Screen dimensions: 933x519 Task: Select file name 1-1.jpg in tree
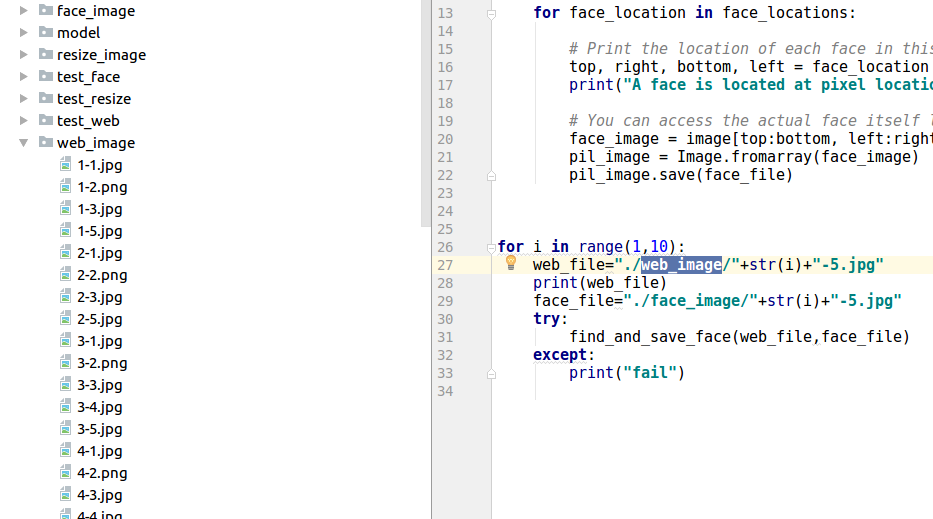pos(99,165)
